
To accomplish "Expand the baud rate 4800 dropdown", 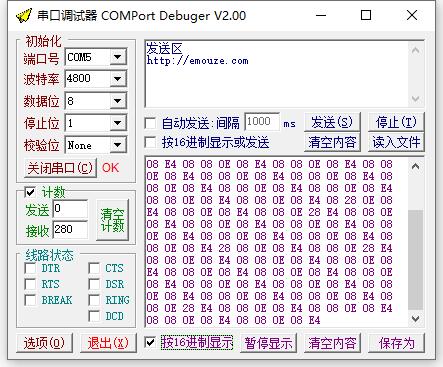I will (118, 79).
